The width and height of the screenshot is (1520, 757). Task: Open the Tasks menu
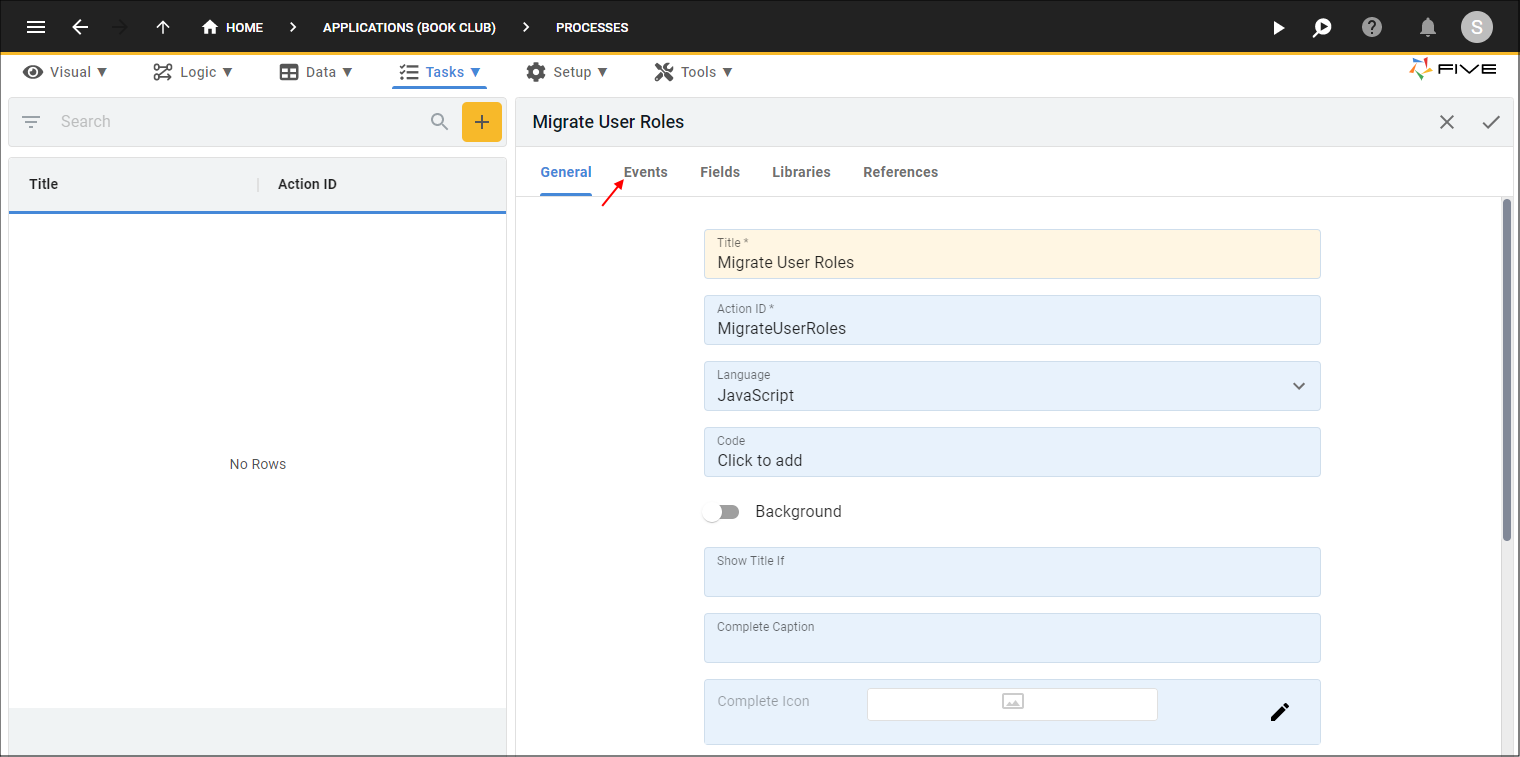coord(440,72)
